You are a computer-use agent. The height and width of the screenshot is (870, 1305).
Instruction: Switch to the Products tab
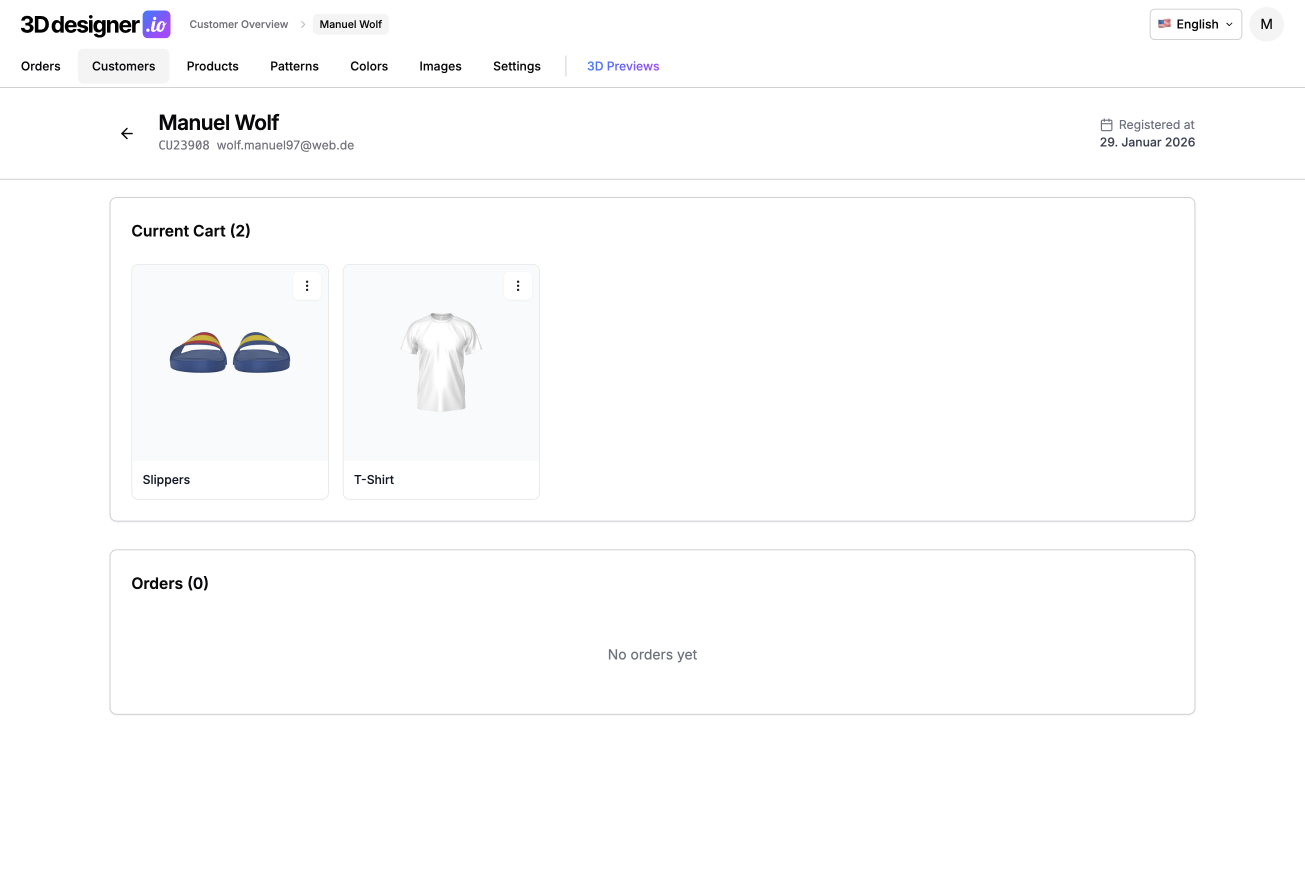tap(212, 66)
